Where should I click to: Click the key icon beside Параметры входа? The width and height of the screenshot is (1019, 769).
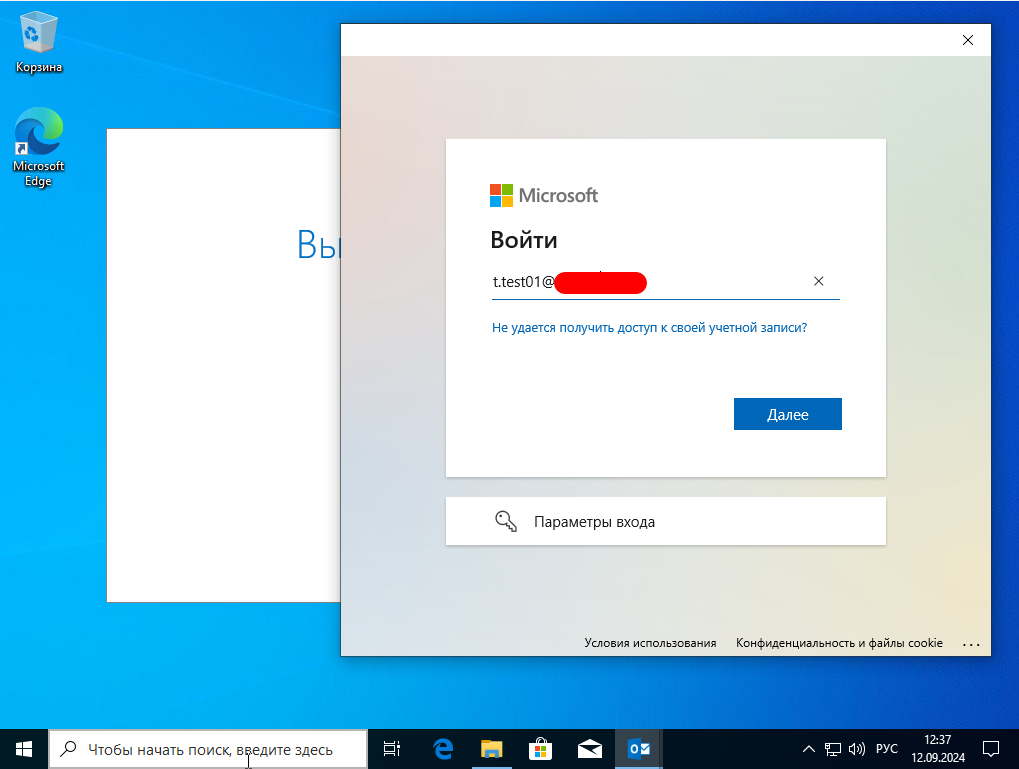pyautogui.click(x=506, y=521)
